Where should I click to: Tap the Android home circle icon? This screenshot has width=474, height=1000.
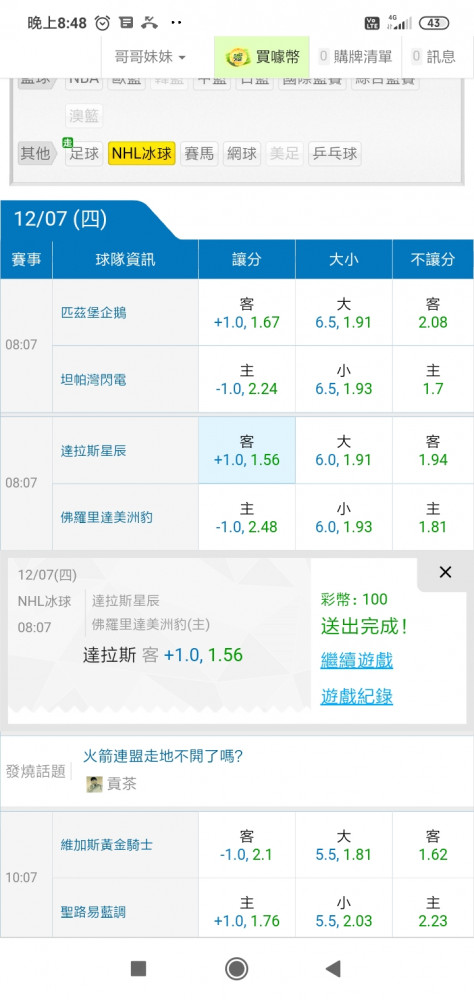(237, 969)
